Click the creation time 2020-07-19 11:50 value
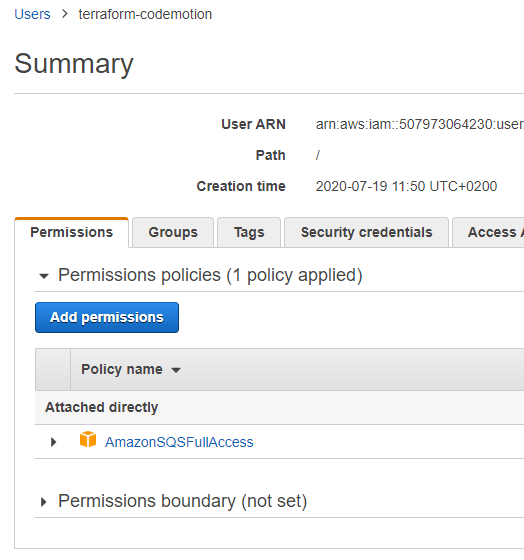The height and width of the screenshot is (560, 524). tap(406, 186)
